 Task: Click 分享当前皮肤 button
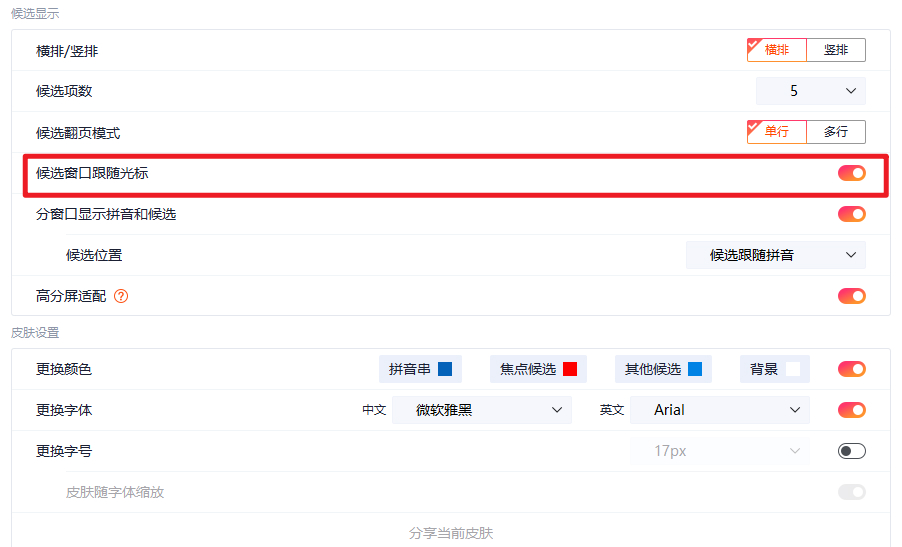click(451, 533)
